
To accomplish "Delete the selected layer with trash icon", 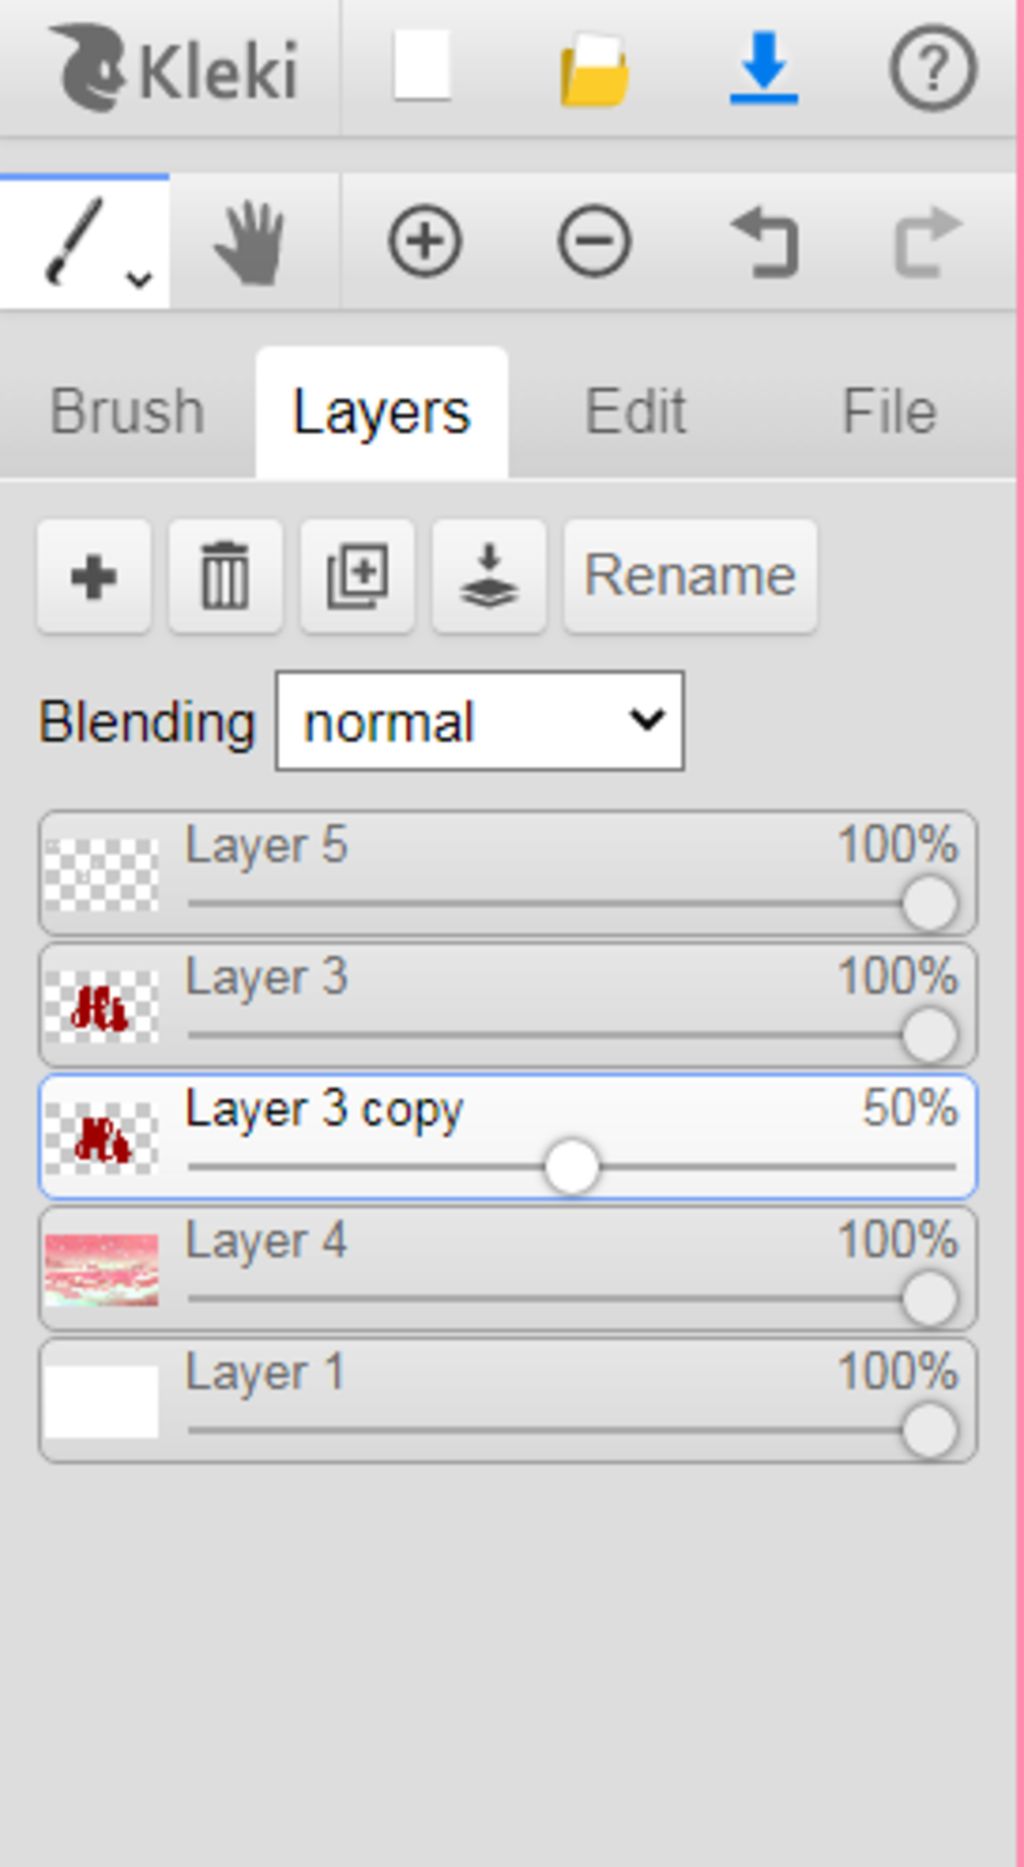I will [225, 576].
